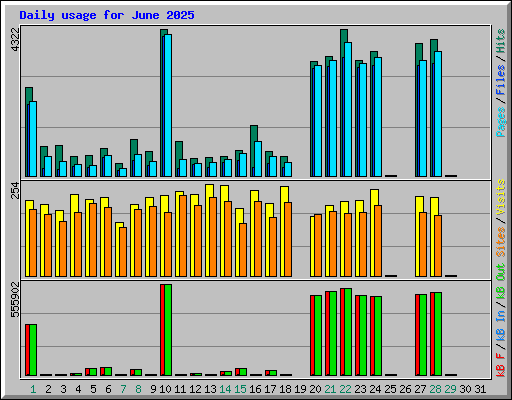The height and width of the screenshot is (400, 512).
Task: Click the day 1 green kB out bar
Action: pyautogui.click(x=33, y=350)
